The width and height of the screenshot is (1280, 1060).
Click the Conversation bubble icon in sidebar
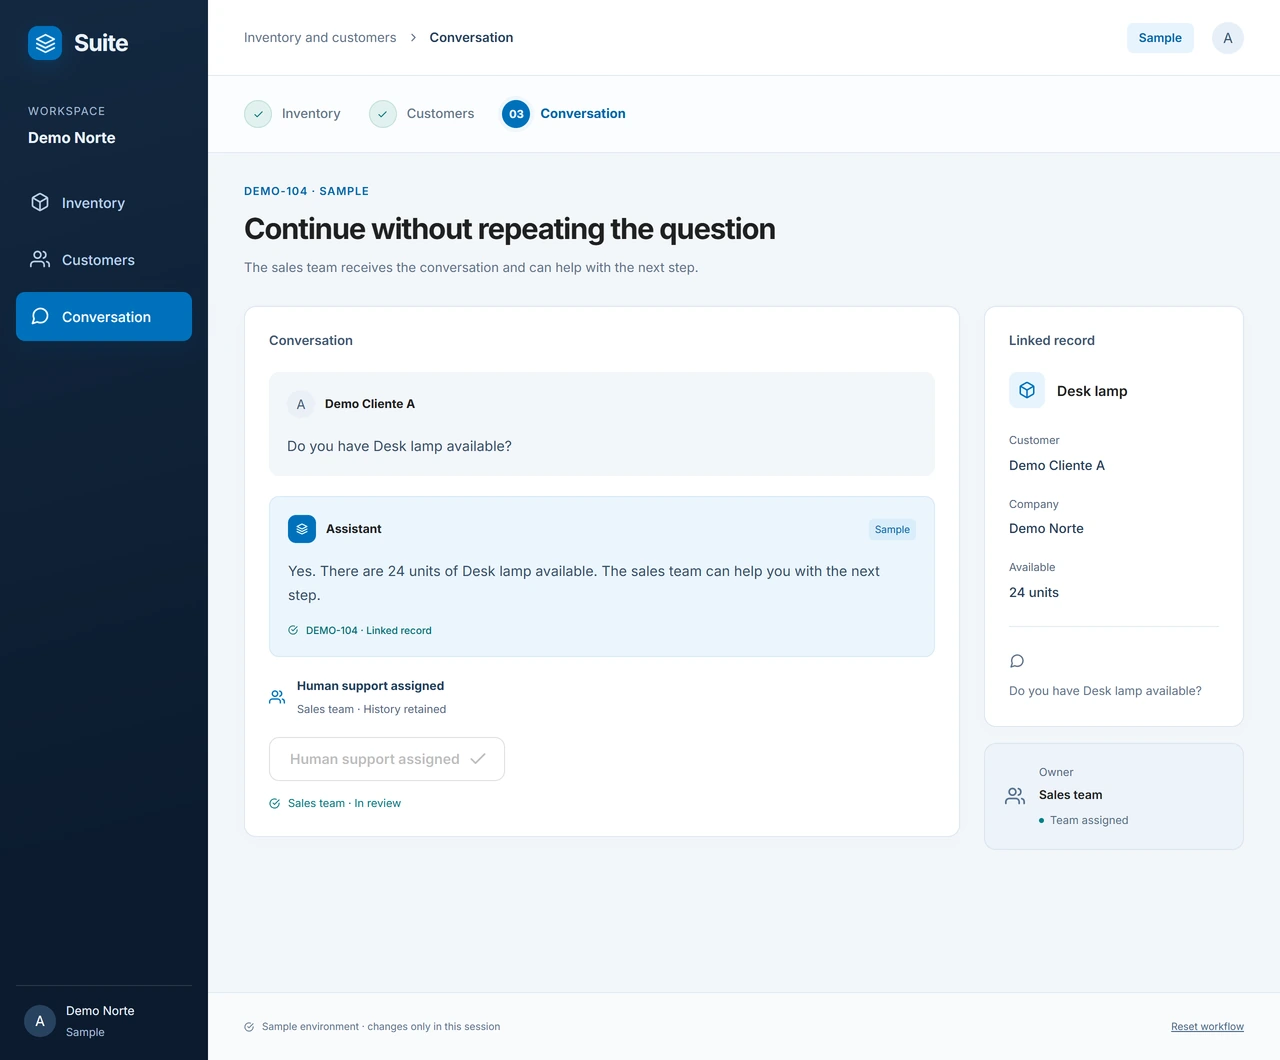[40, 316]
